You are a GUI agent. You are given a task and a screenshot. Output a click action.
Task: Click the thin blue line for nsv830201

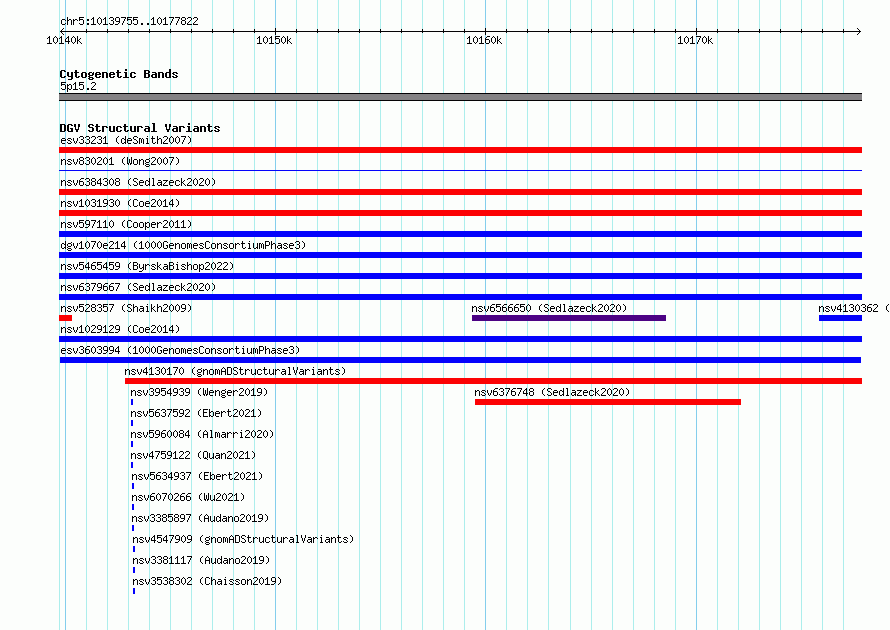coord(460,170)
